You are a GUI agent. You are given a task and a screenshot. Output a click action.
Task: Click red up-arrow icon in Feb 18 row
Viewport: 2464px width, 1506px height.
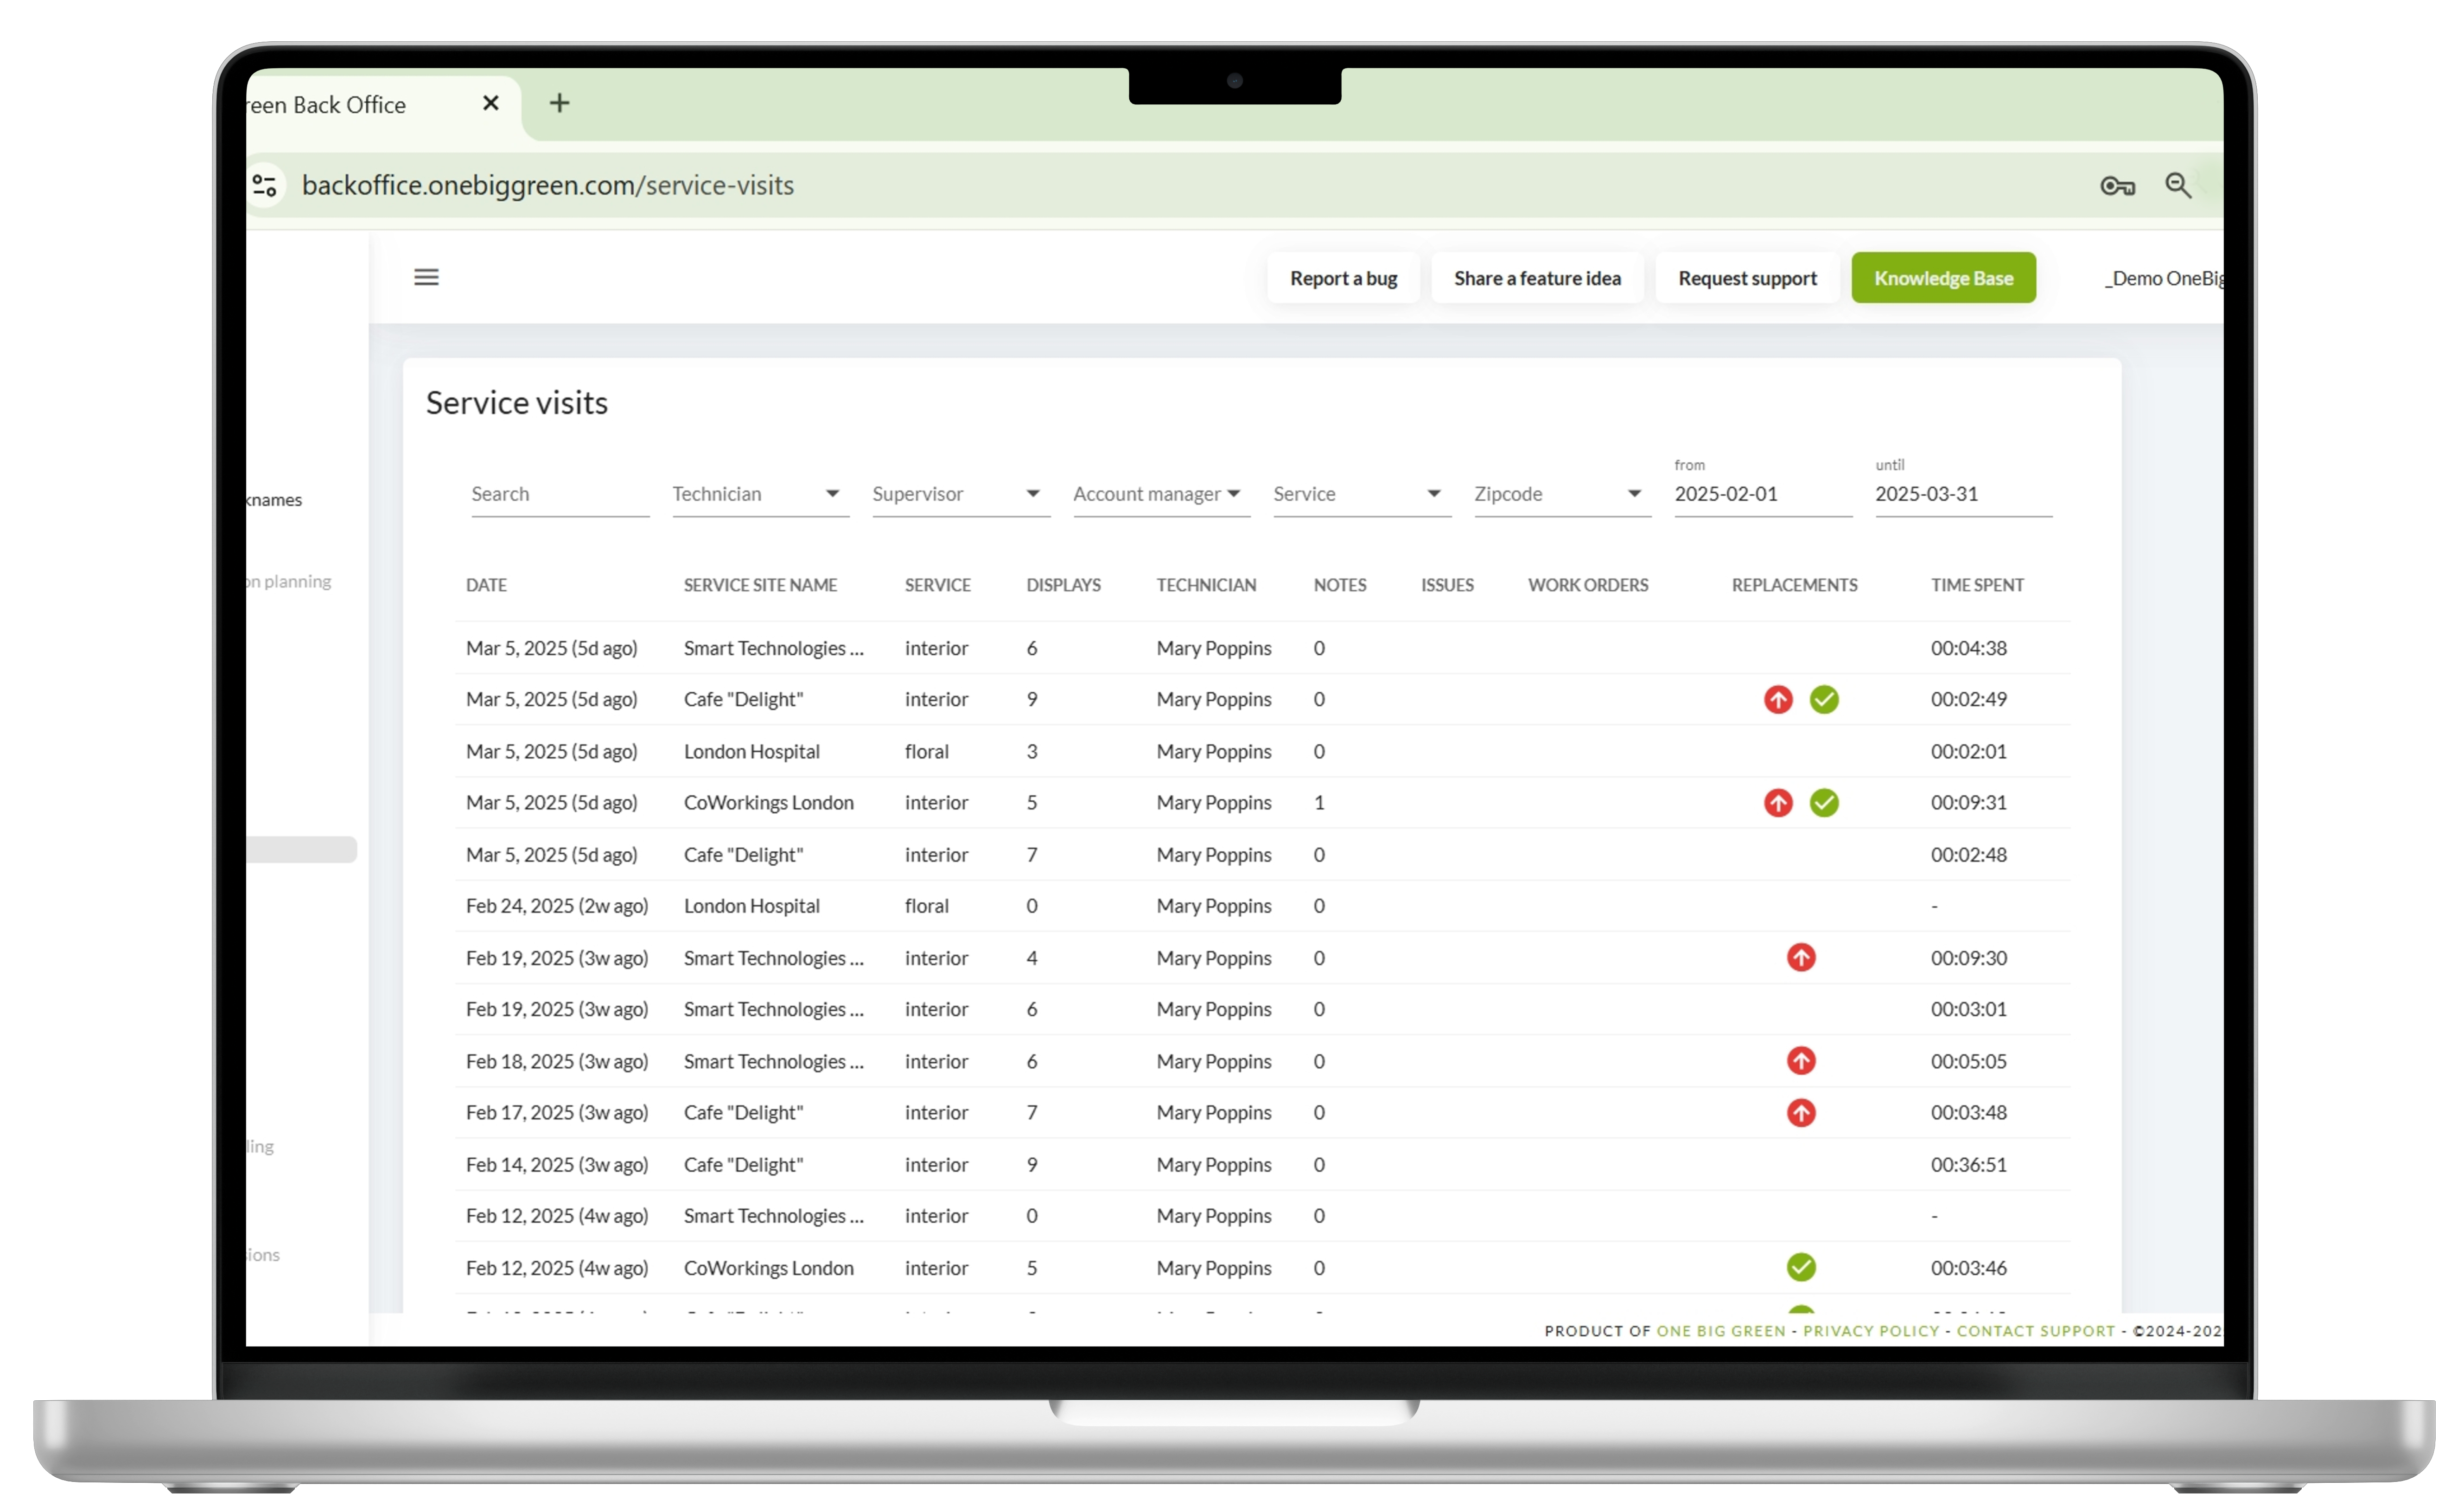[1801, 1060]
